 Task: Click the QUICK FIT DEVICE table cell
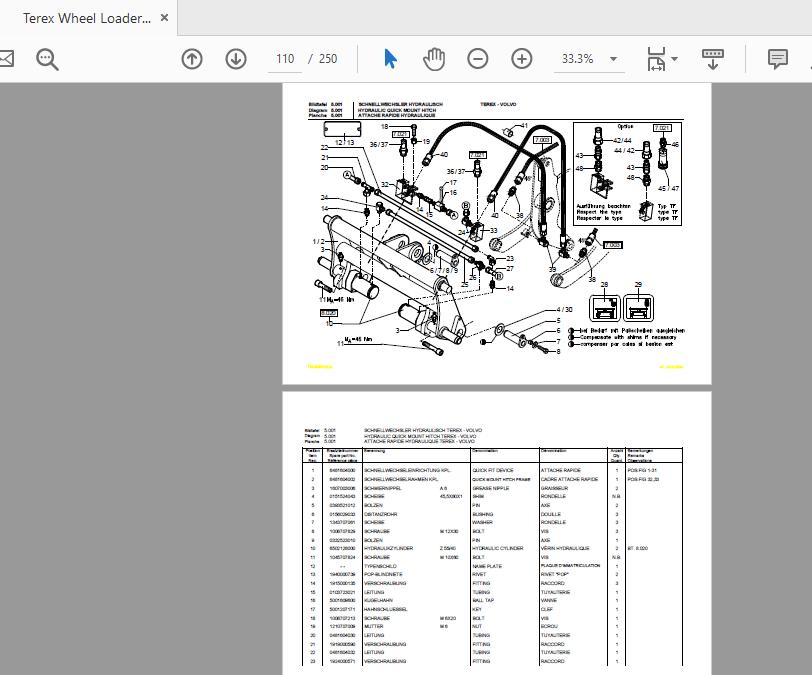click(493, 470)
